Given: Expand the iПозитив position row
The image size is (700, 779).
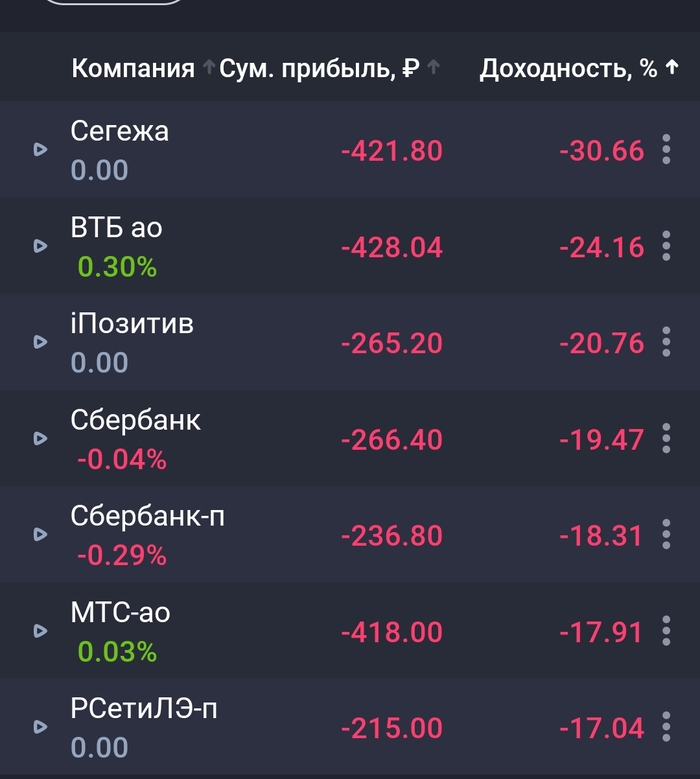Looking at the screenshot, I should [41, 342].
